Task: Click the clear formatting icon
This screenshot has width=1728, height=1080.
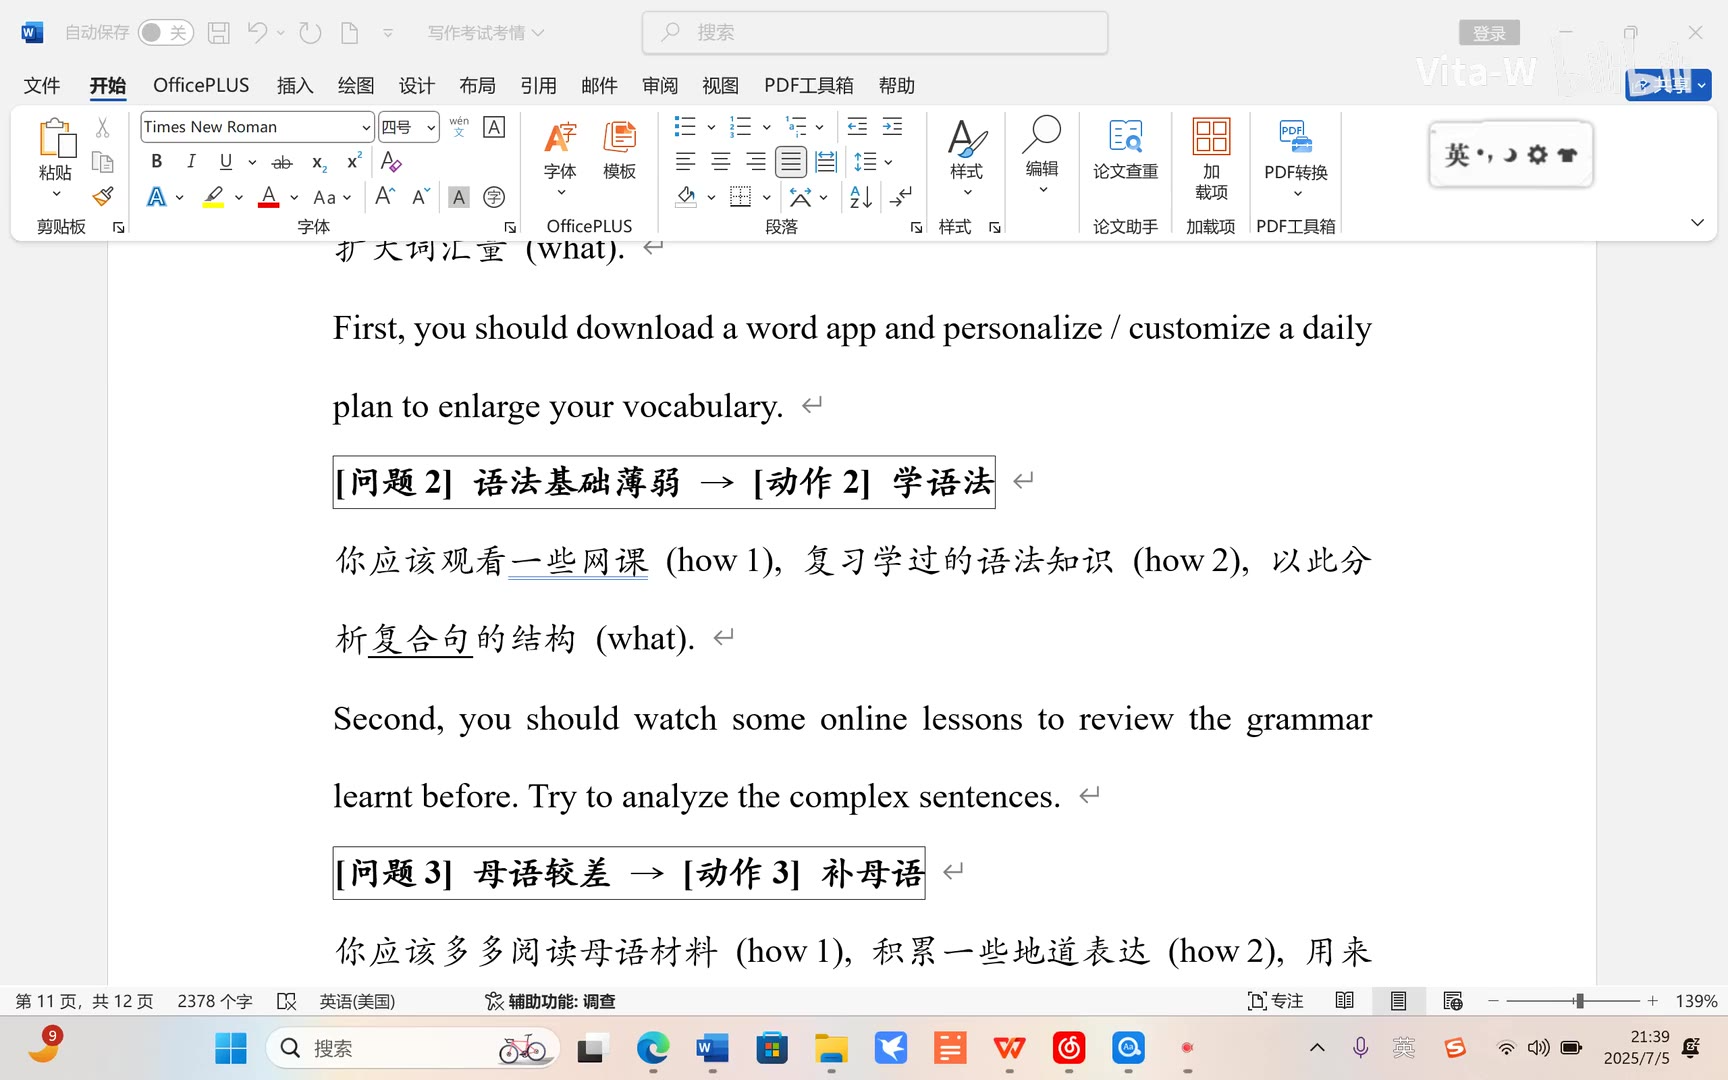Action: point(391,162)
